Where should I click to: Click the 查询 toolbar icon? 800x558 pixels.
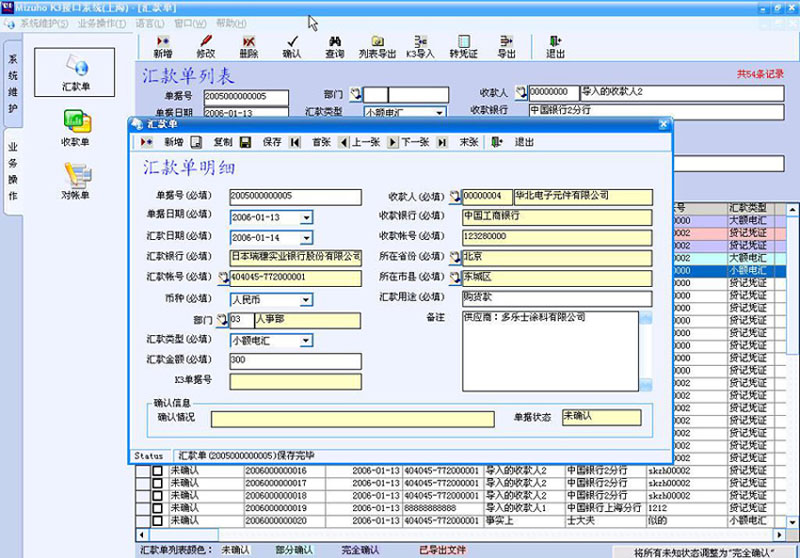pyautogui.click(x=334, y=46)
